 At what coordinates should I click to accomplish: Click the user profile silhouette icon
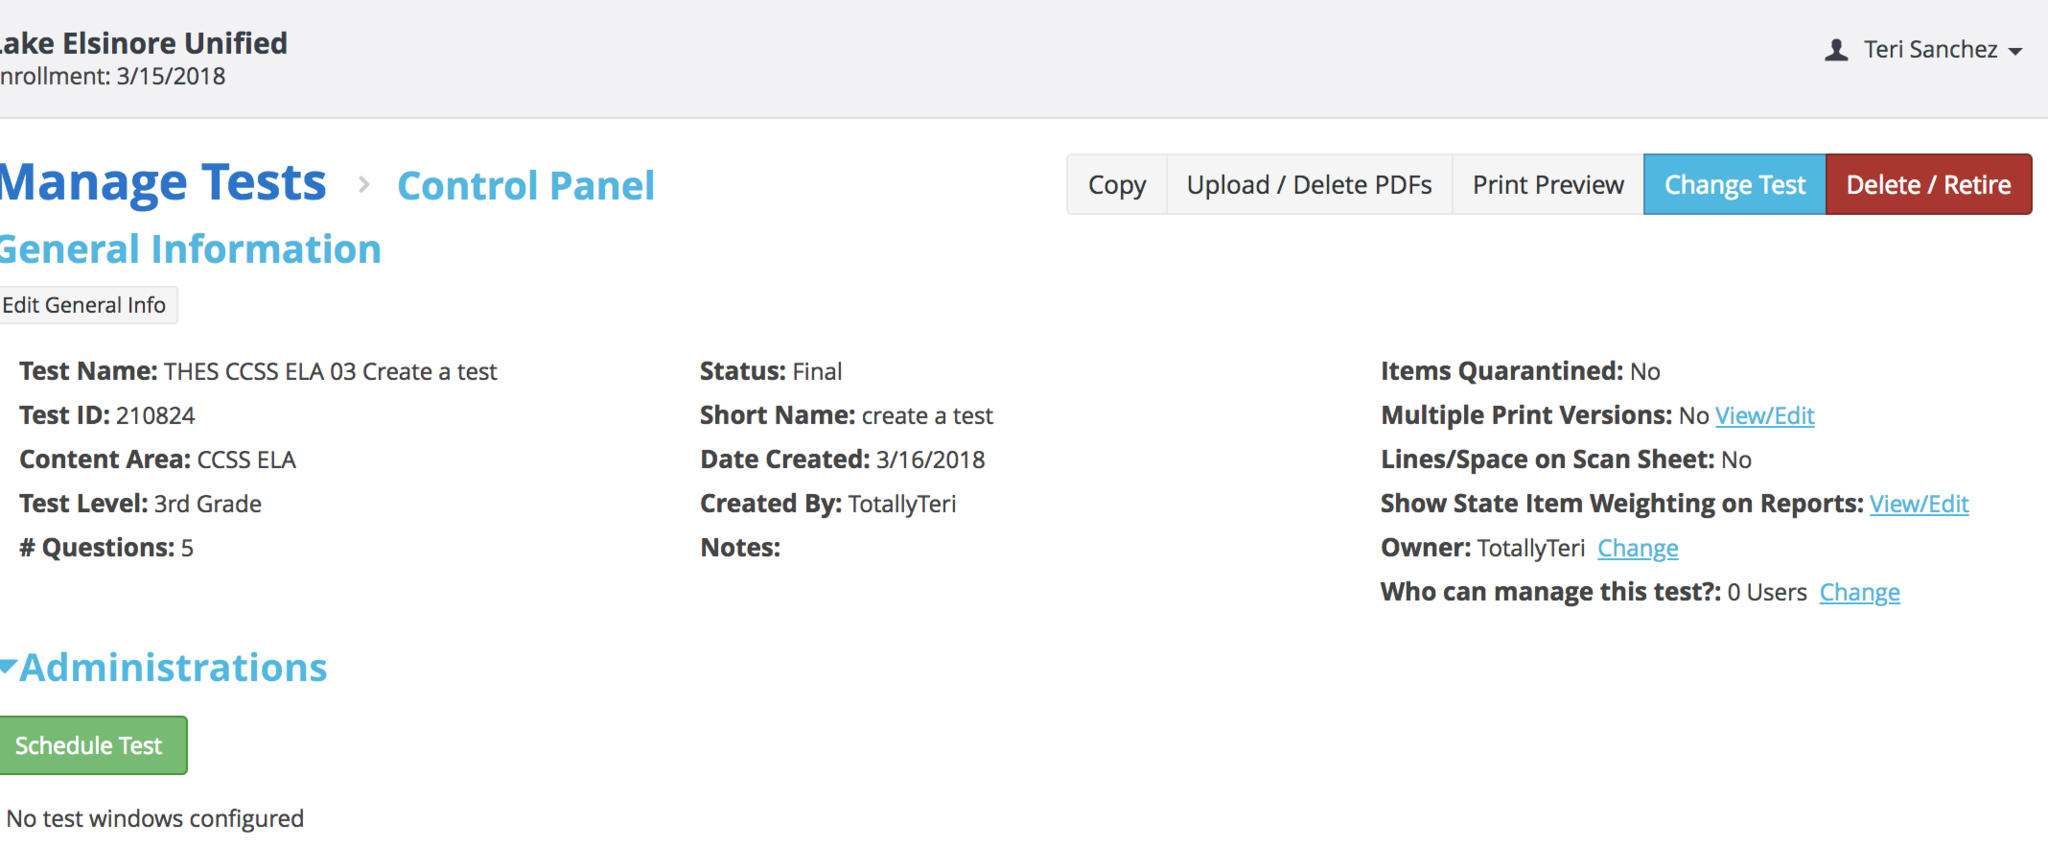point(1836,50)
